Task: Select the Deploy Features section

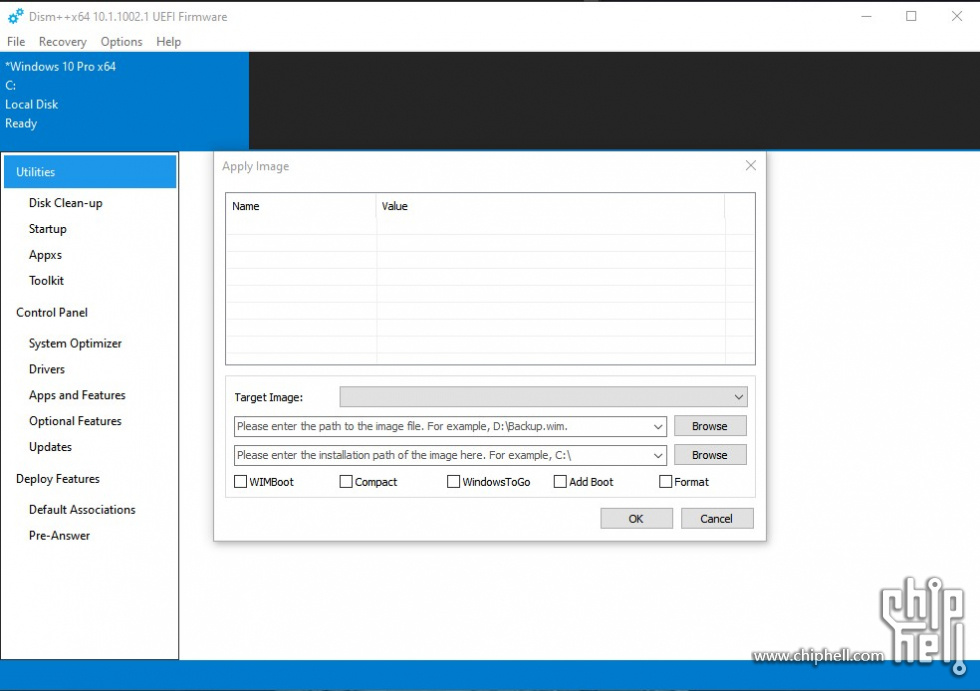Action: click(x=58, y=479)
